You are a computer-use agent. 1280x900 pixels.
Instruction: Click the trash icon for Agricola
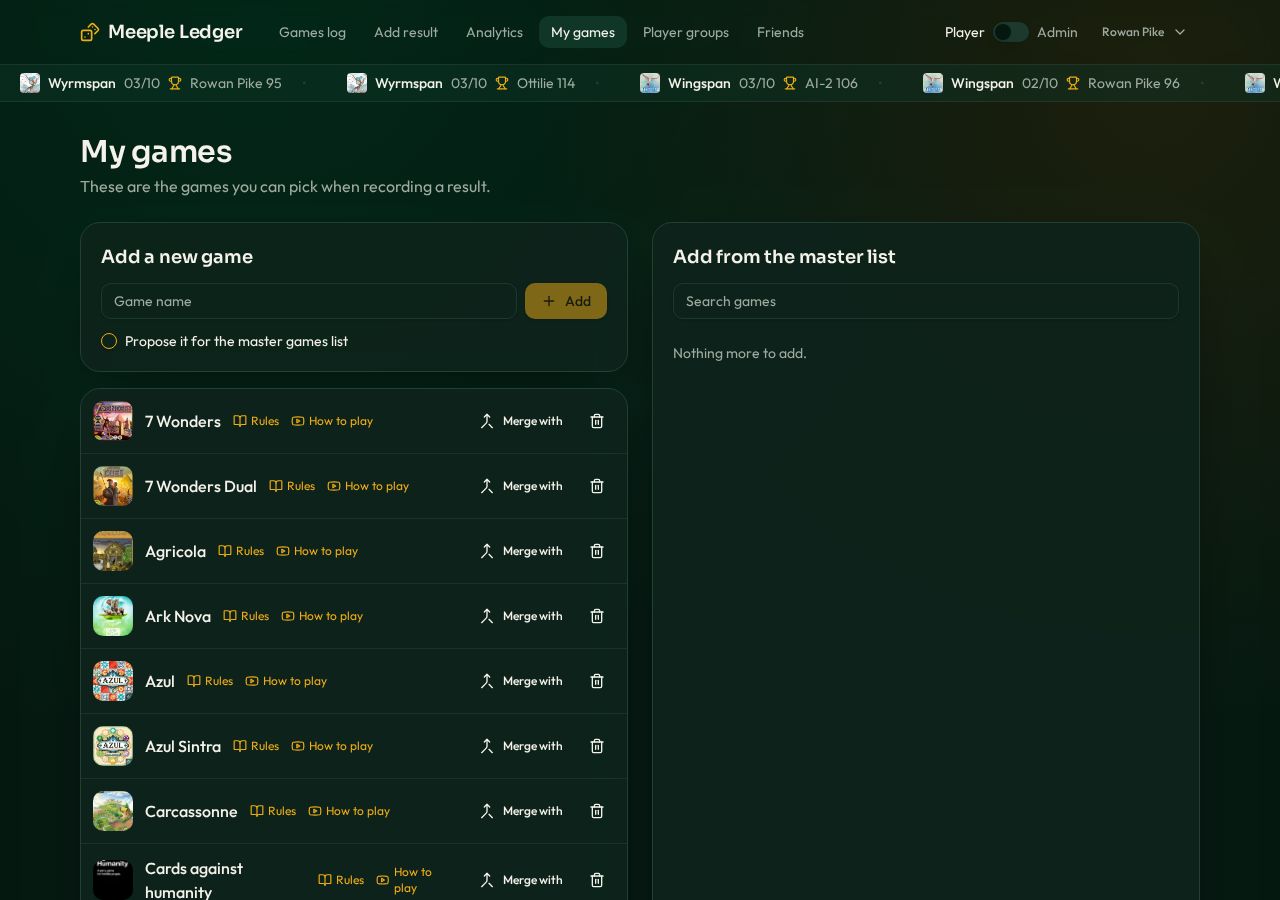click(x=597, y=551)
